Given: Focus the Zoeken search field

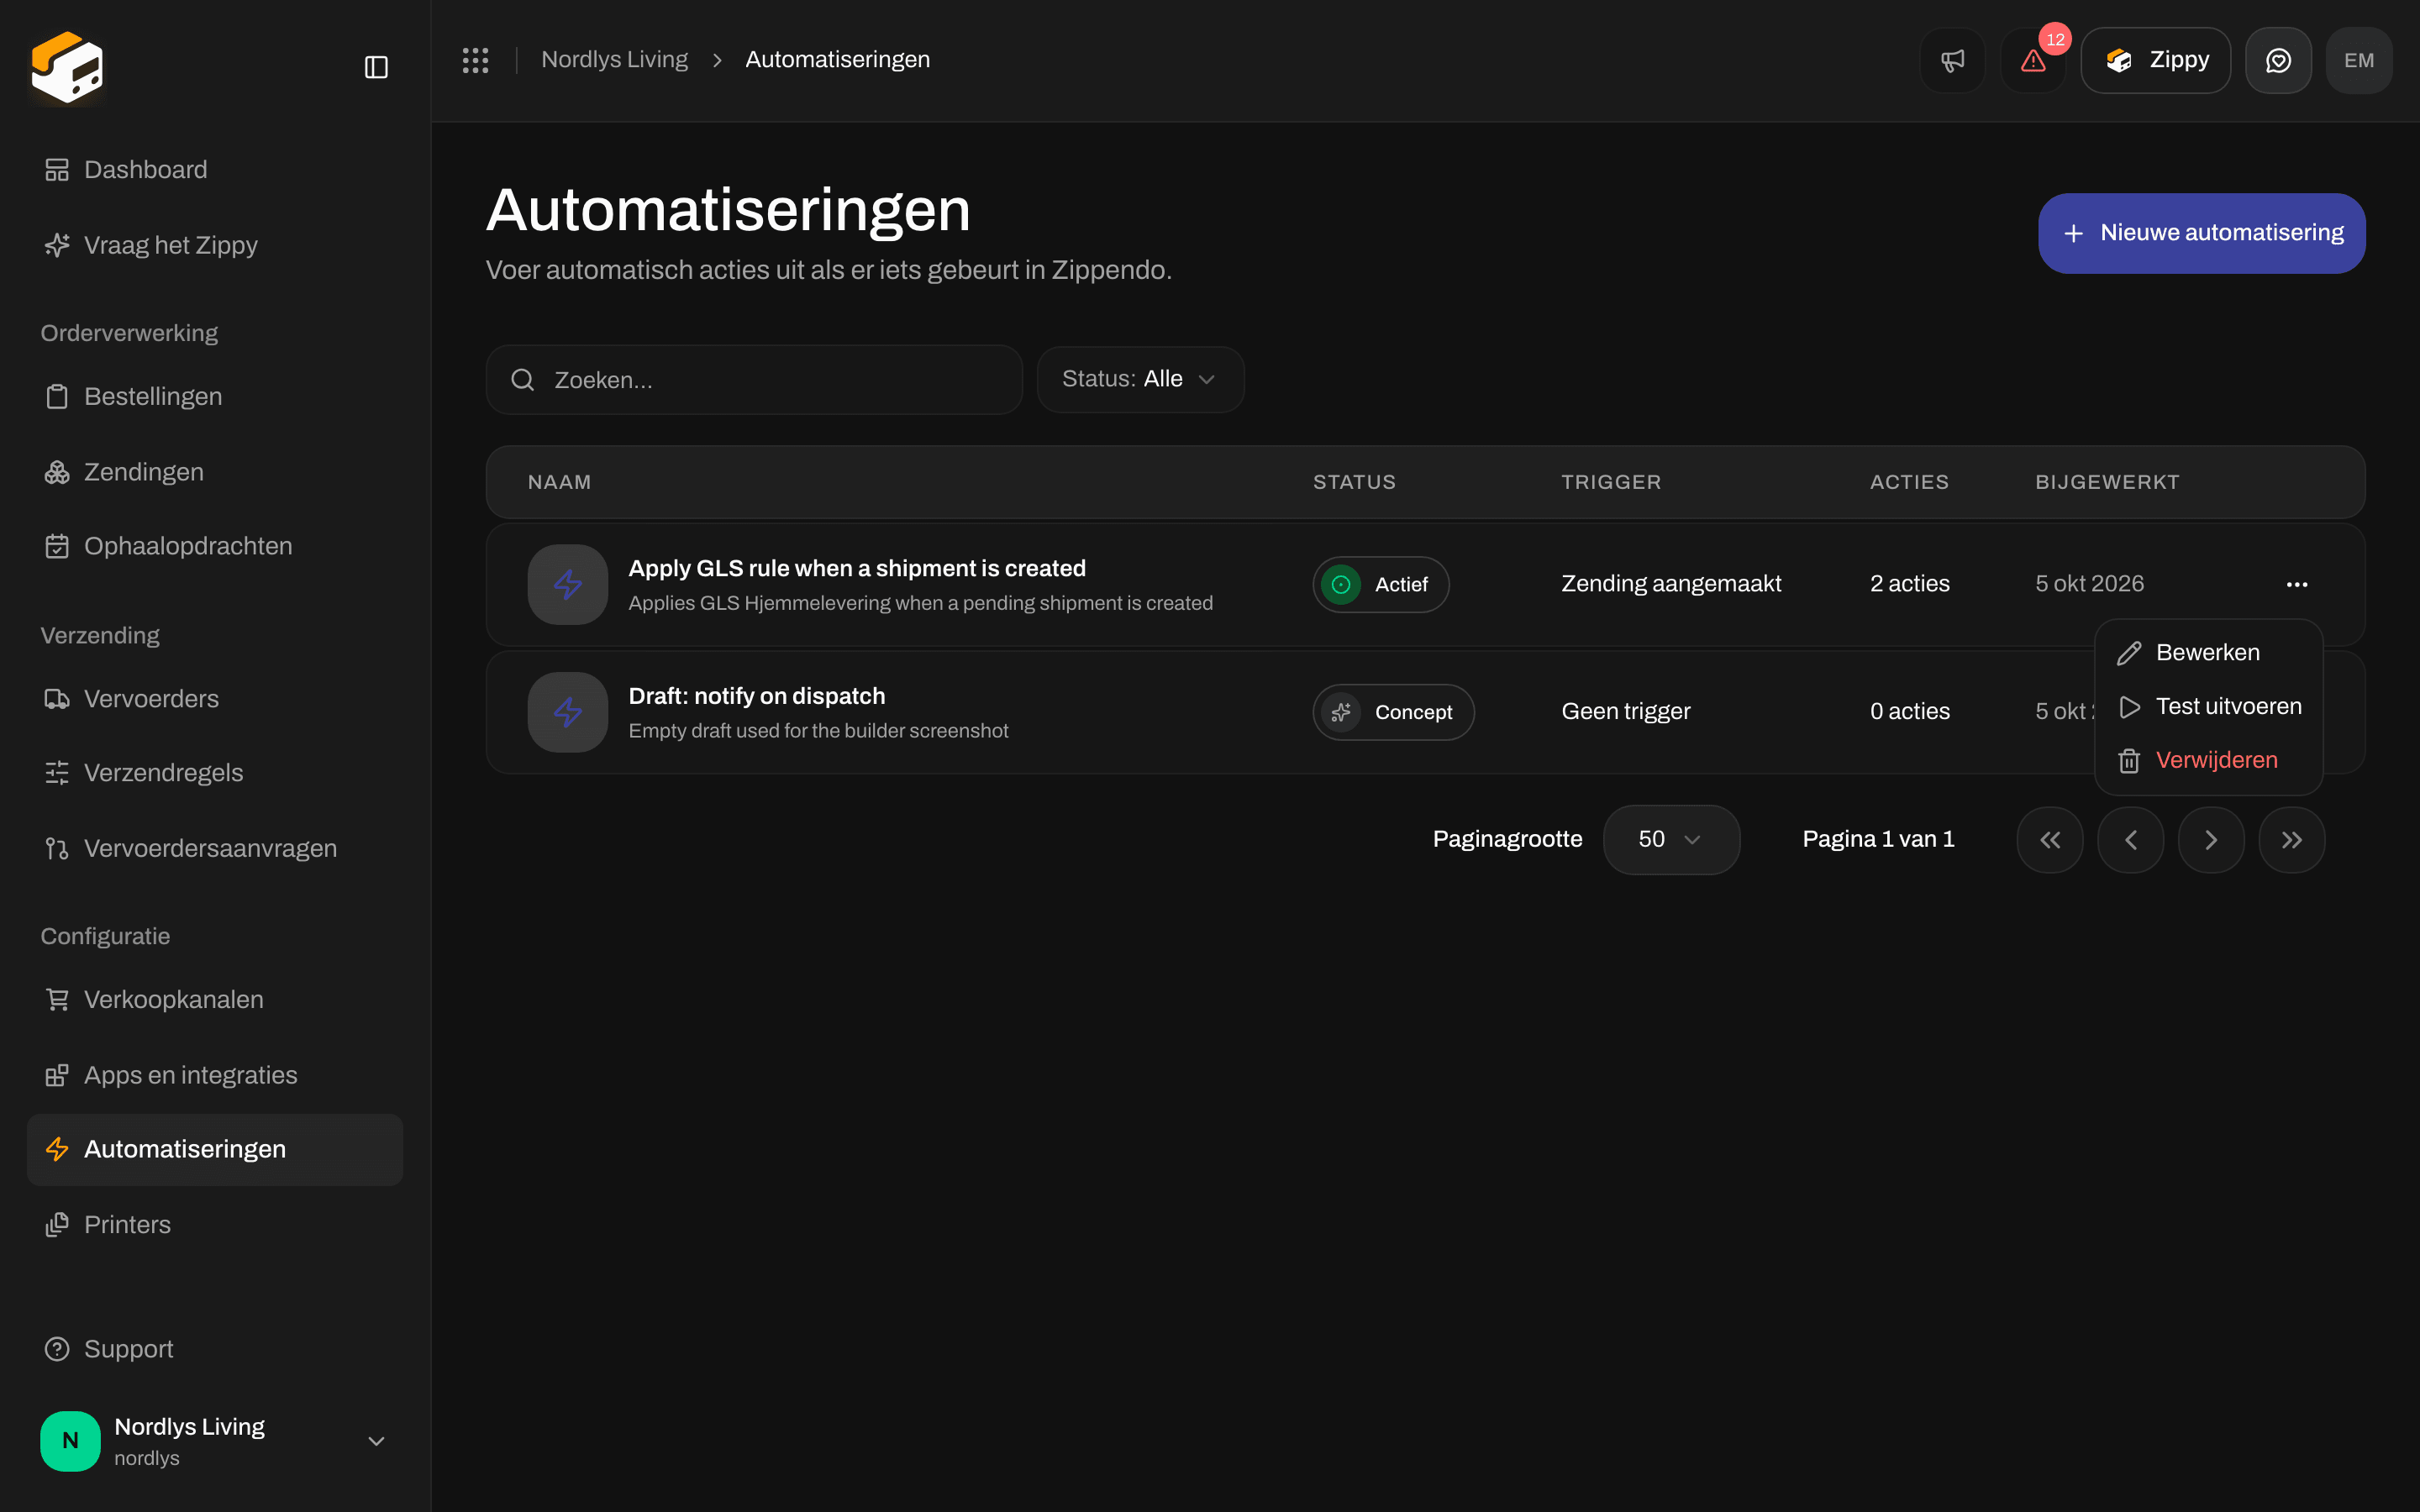Looking at the screenshot, I should (754, 380).
